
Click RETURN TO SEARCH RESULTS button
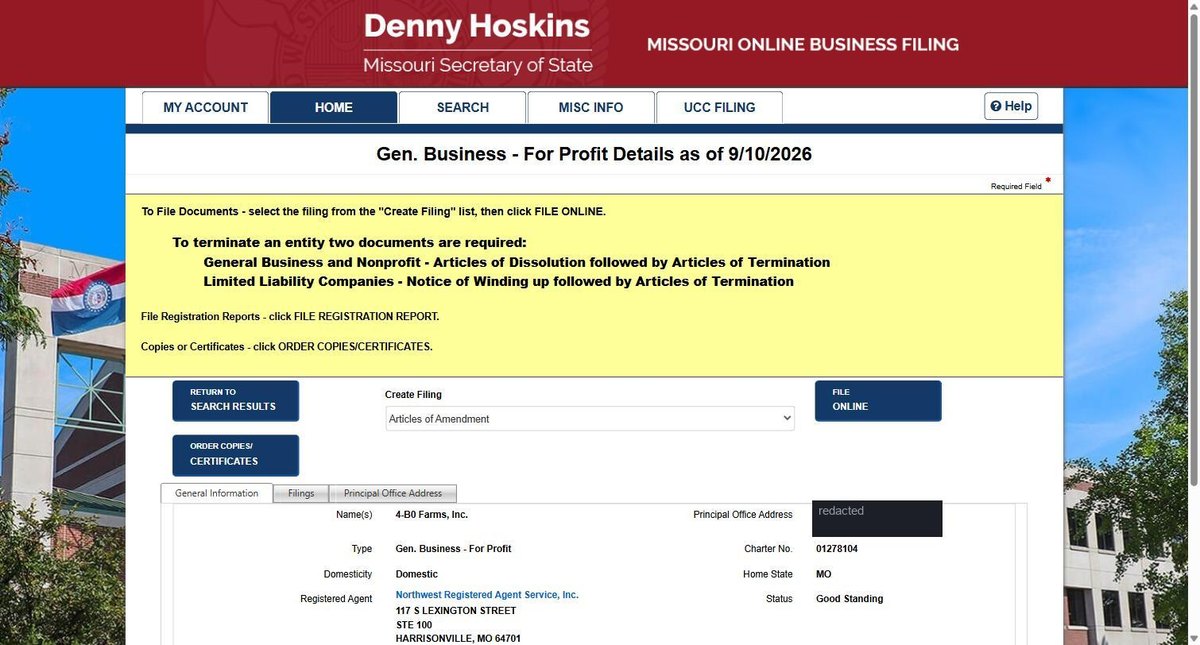[x=235, y=400]
